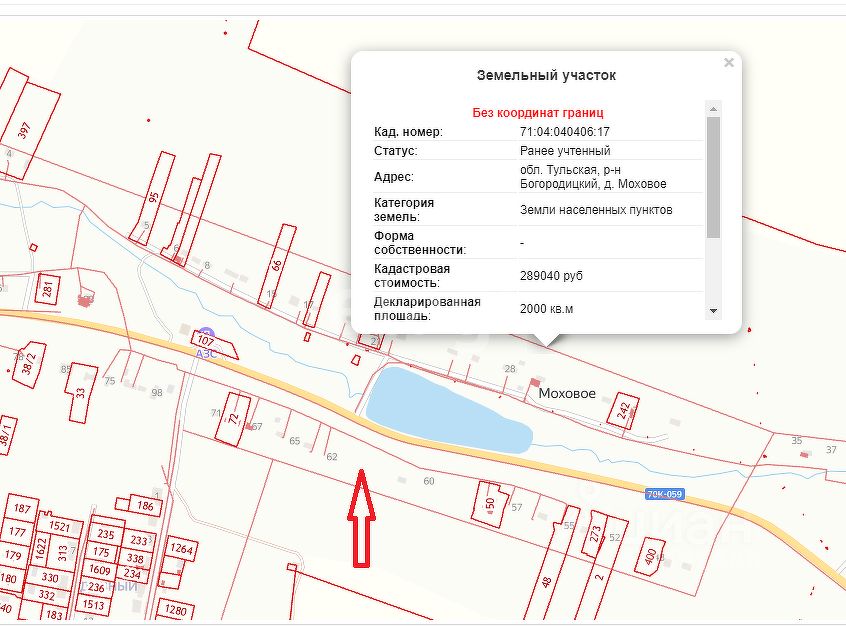Select parcel 72 on the map

pyautogui.click(x=233, y=418)
